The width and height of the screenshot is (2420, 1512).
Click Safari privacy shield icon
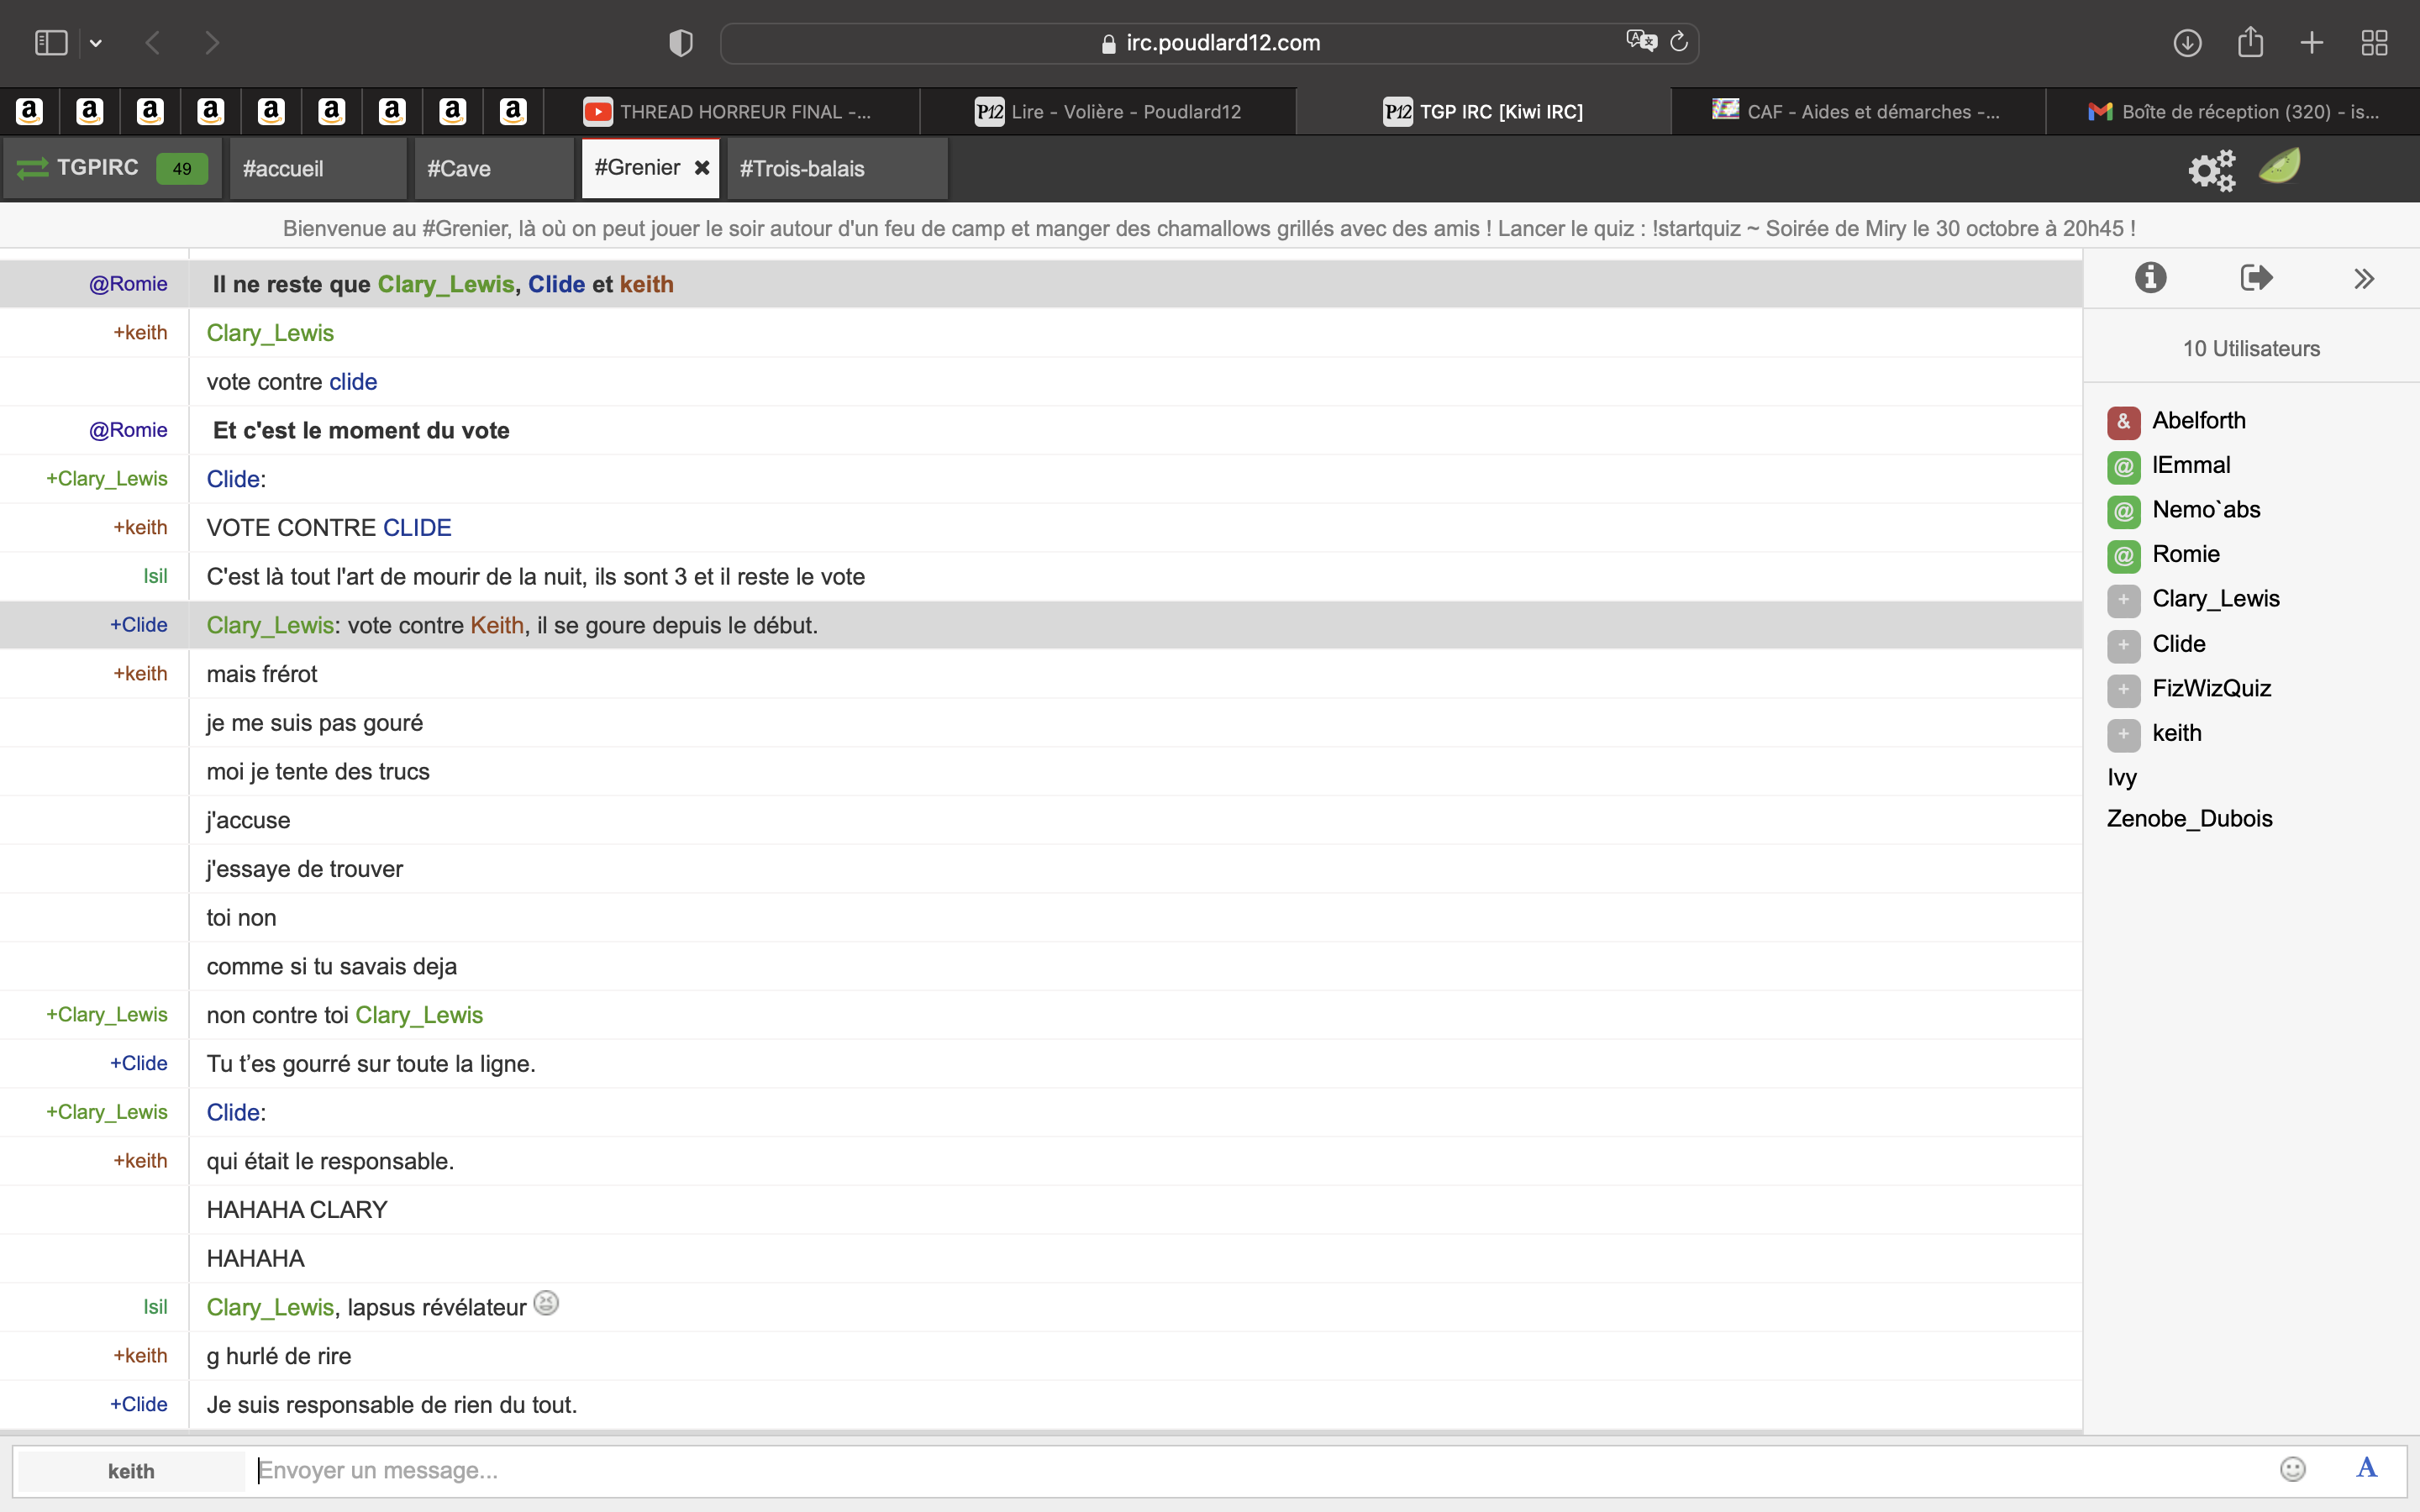point(681,43)
